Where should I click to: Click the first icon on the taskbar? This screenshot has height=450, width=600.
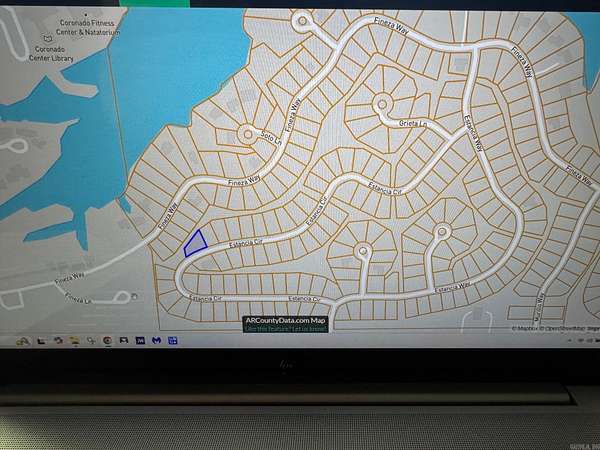22,340
